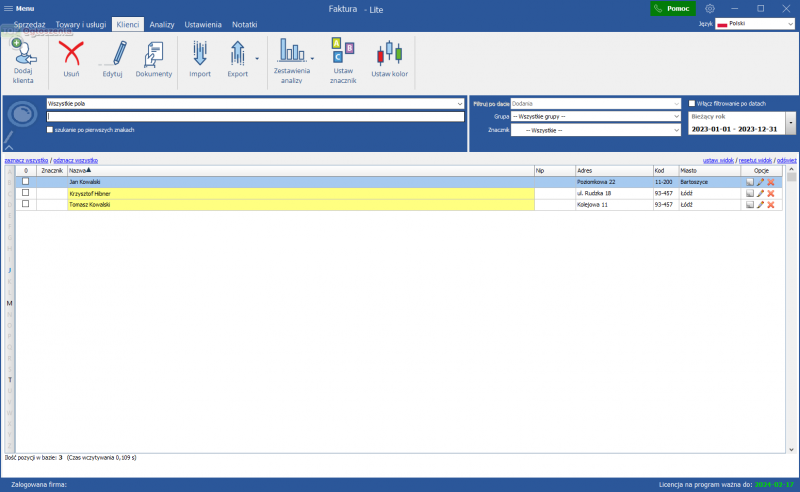Click the Import icon
The image size is (800, 492).
[200, 54]
